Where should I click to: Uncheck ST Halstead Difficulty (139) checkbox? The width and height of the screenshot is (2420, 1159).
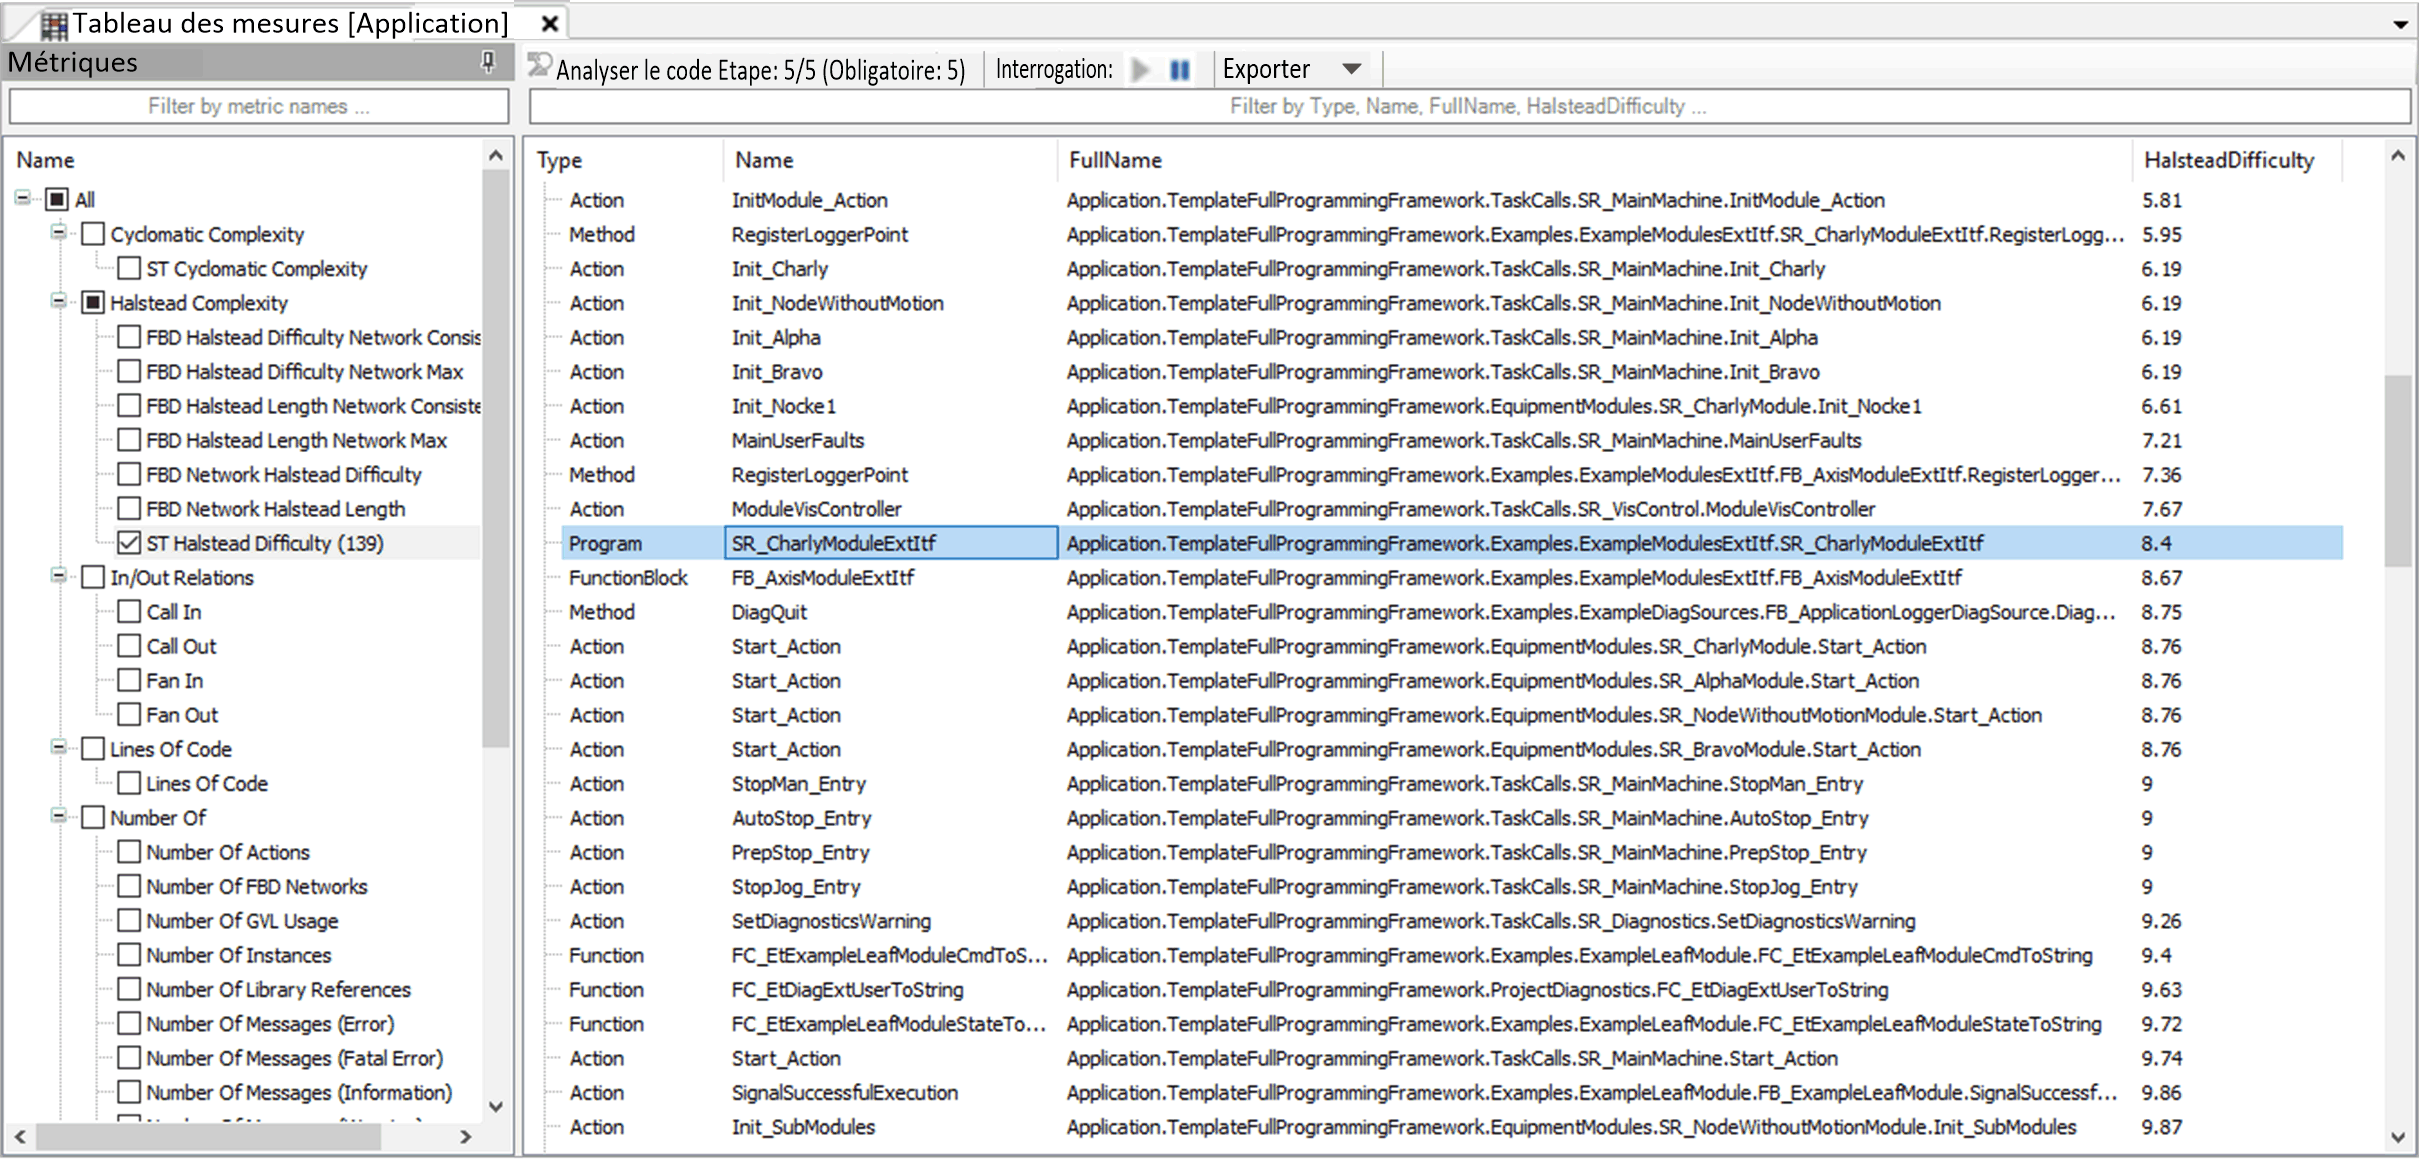pyautogui.click(x=129, y=543)
